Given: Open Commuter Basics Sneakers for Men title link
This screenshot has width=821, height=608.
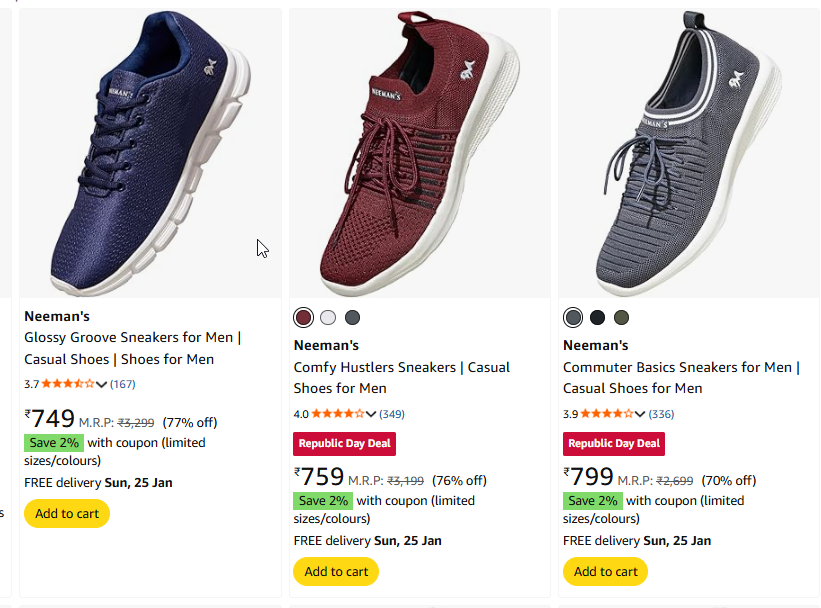Looking at the screenshot, I should tap(680, 377).
